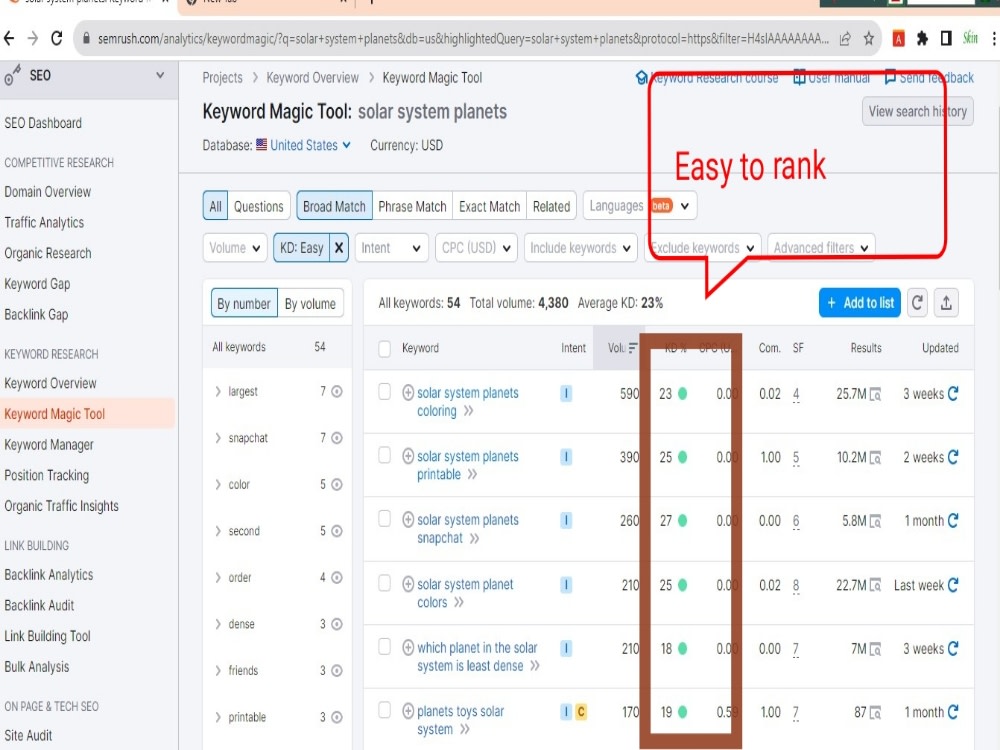The image size is (1000, 750).
Task: Open the Intent filter dropdown
Action: point(391,248)
